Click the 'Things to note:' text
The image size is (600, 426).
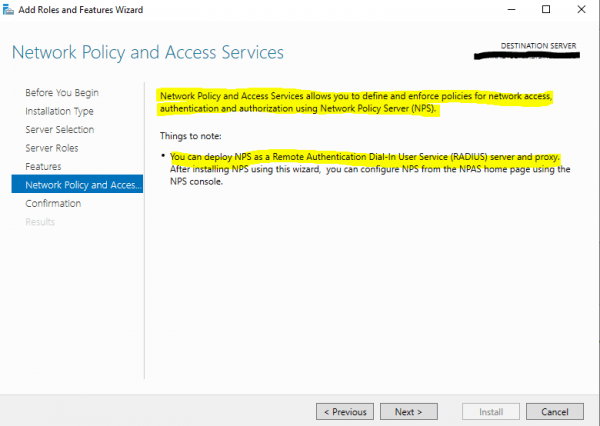click(x=191, y=136)
